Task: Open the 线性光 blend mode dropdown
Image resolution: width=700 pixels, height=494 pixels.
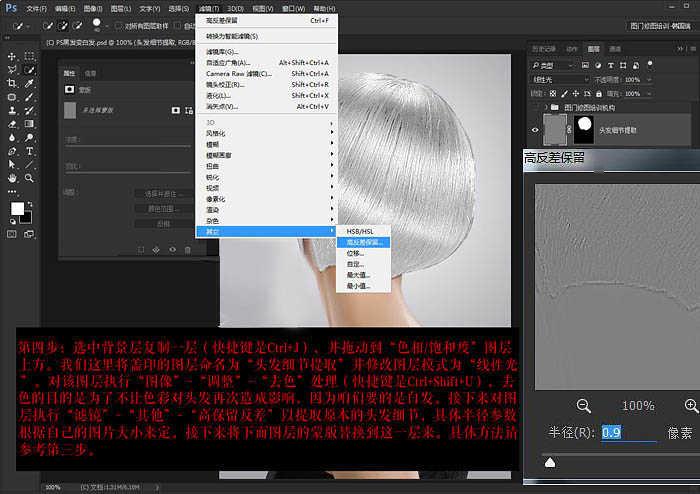Action: (x=558, y=78)
